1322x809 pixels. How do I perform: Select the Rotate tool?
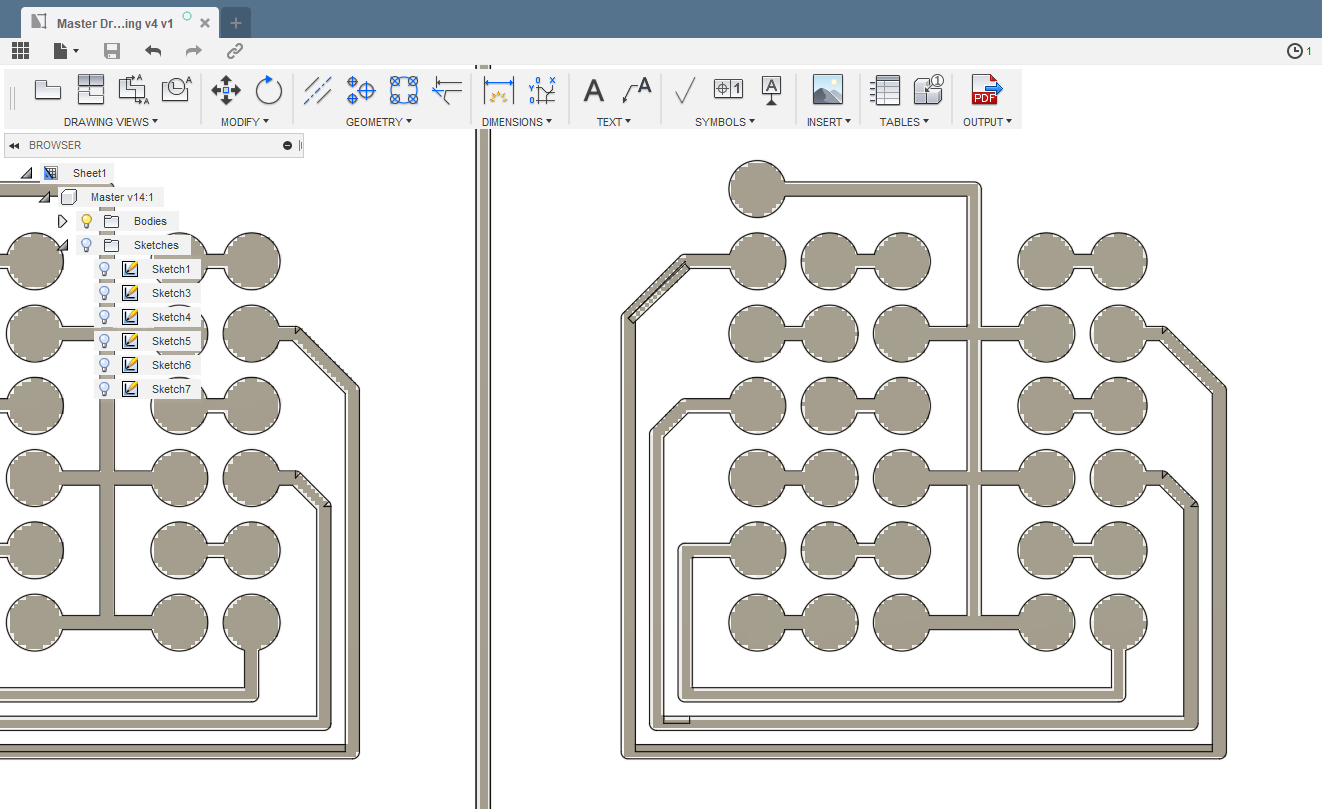268,90
